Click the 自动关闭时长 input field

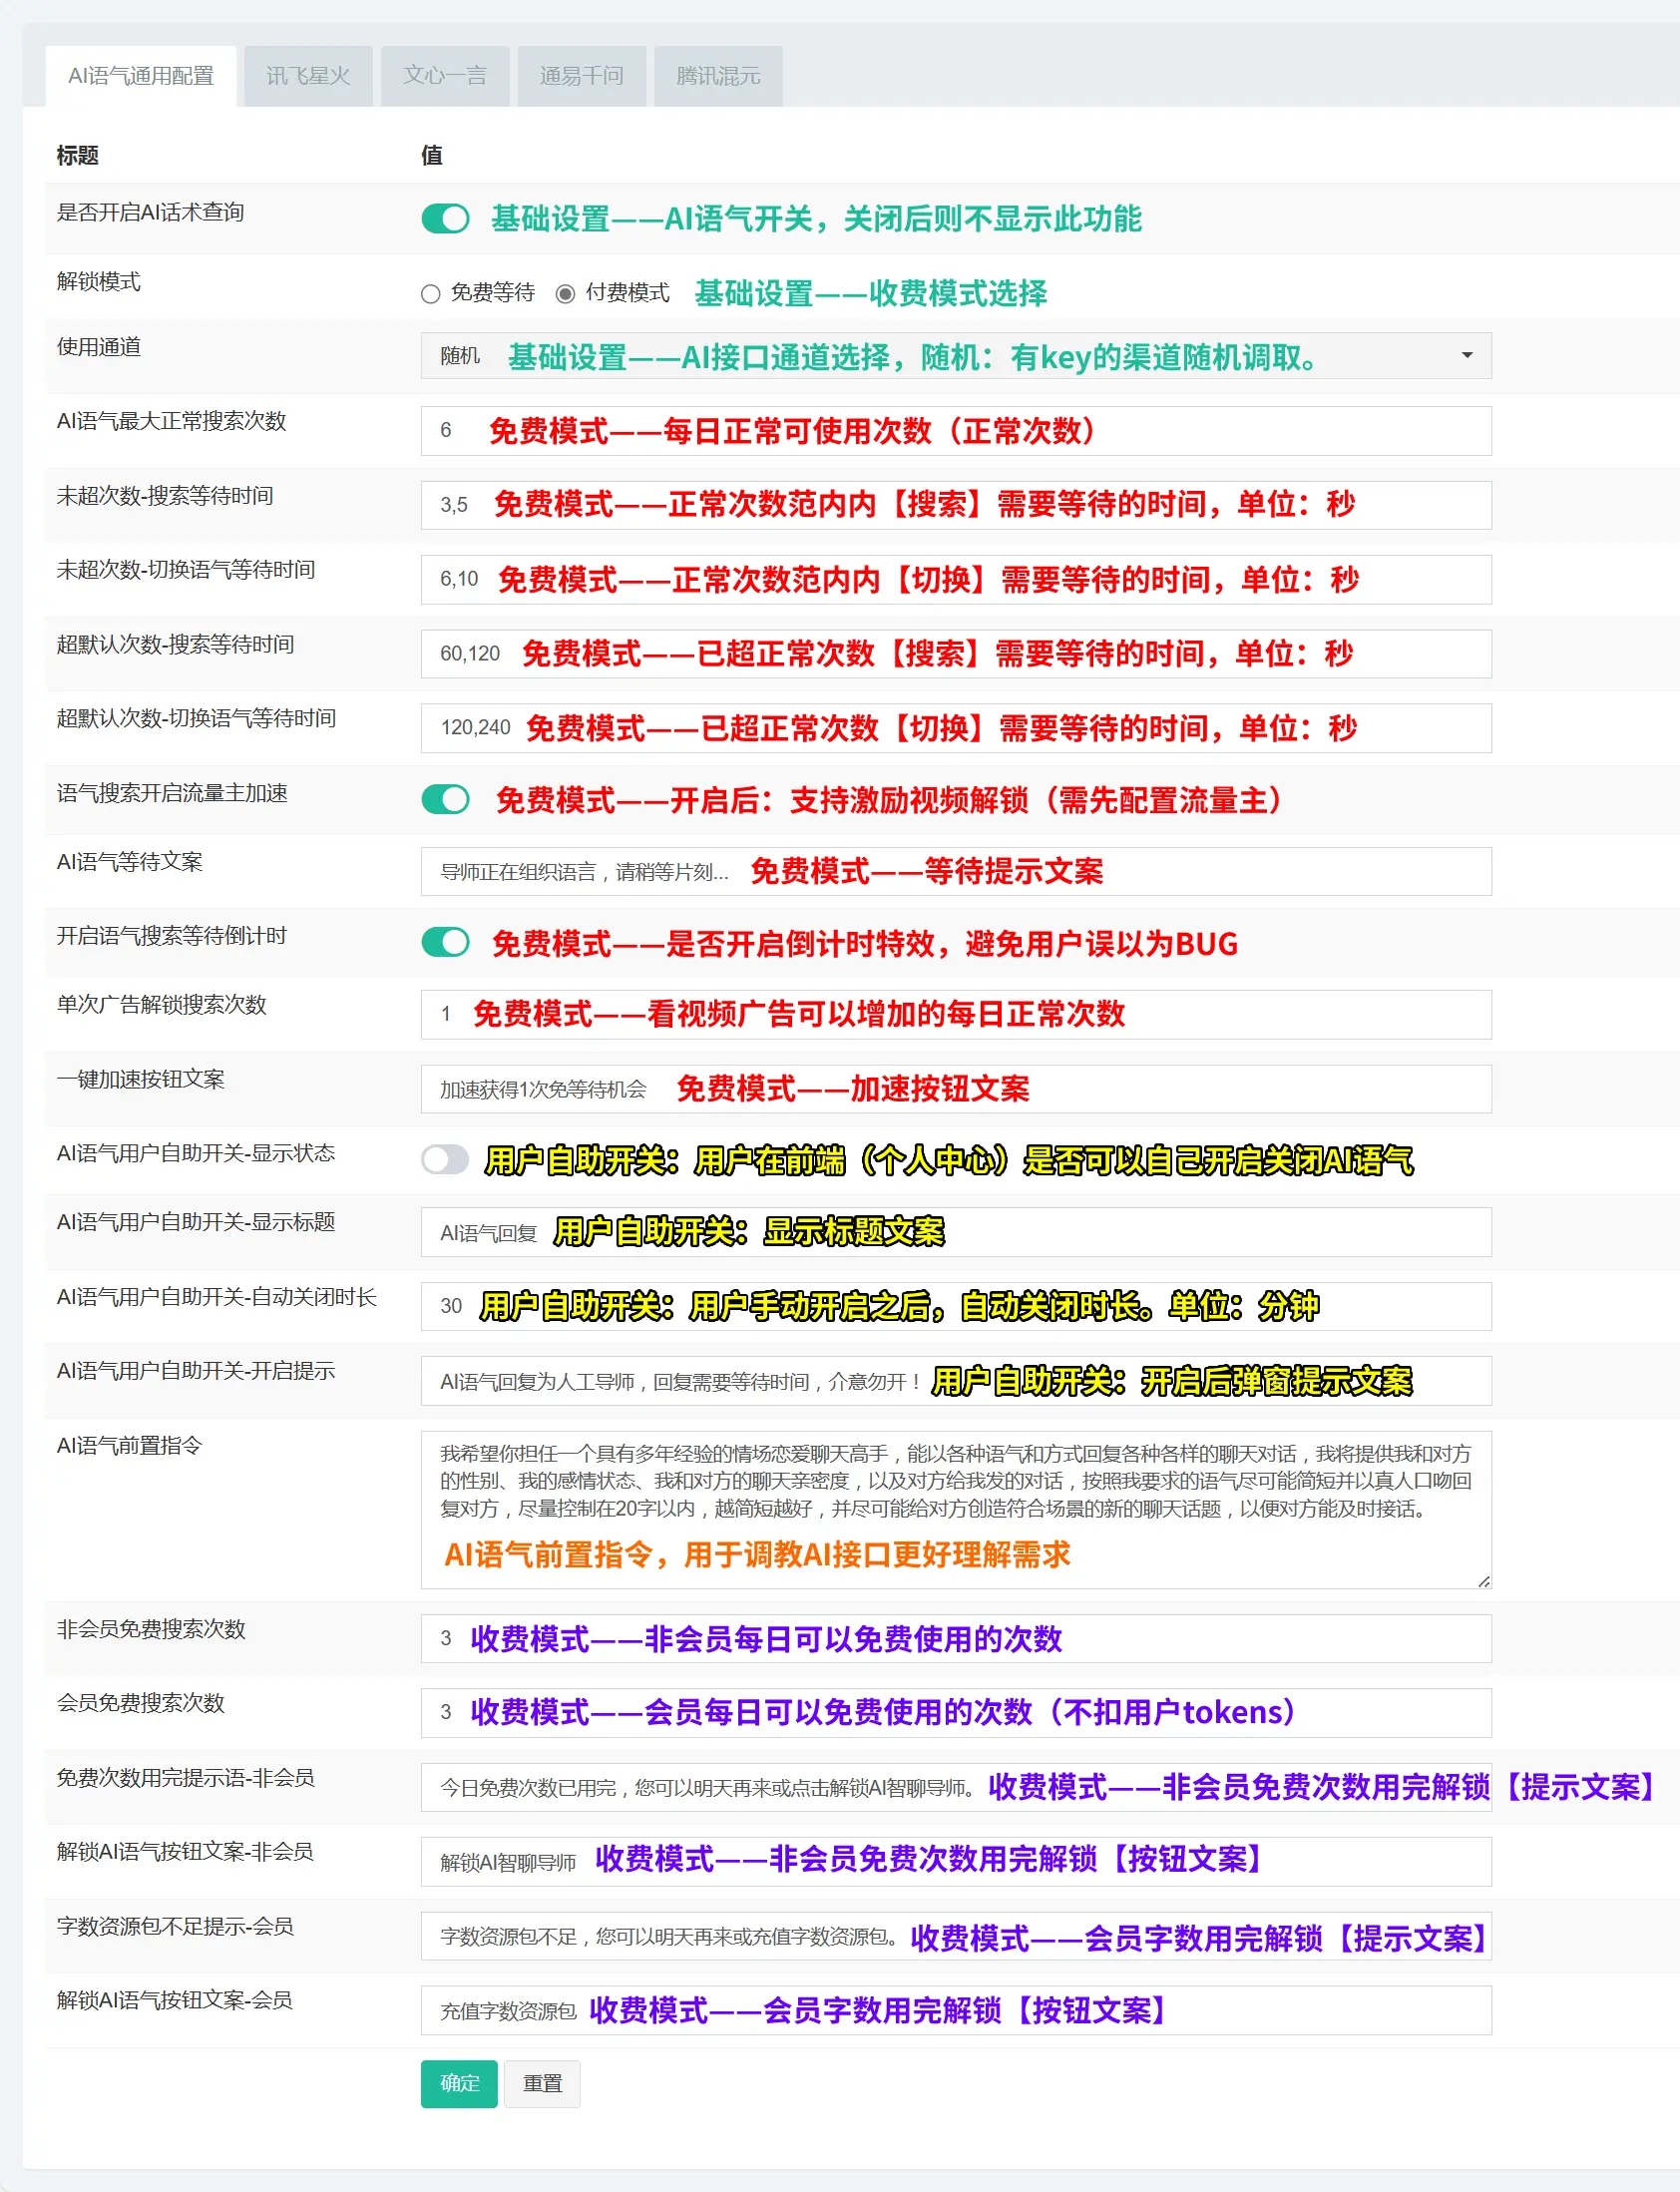[956, 1306]
